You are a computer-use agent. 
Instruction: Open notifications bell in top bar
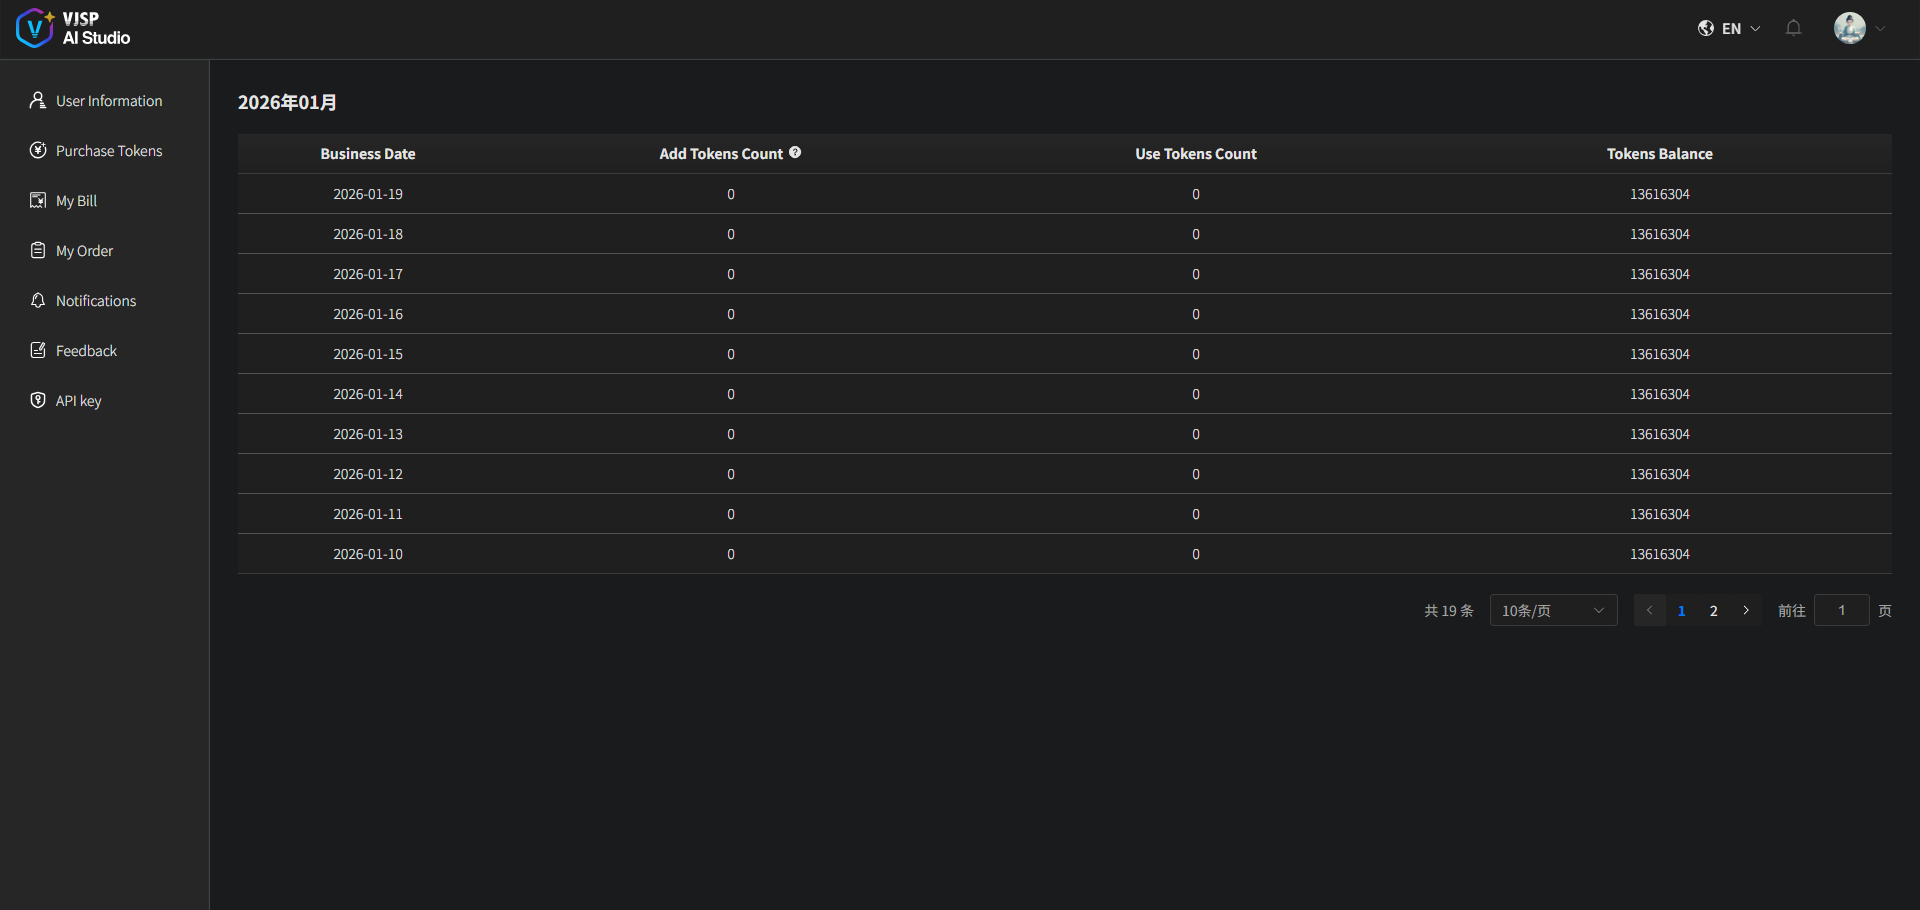point(1793,28)
